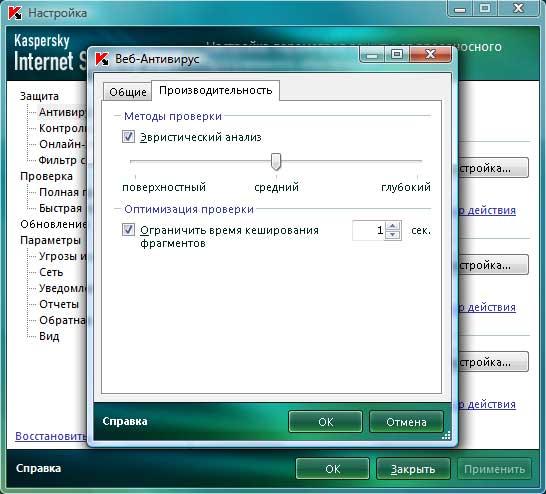Click the Kaspersky logo in Веб-Антивирус title bar
The image size is (546, 494).
click(102, 59)
